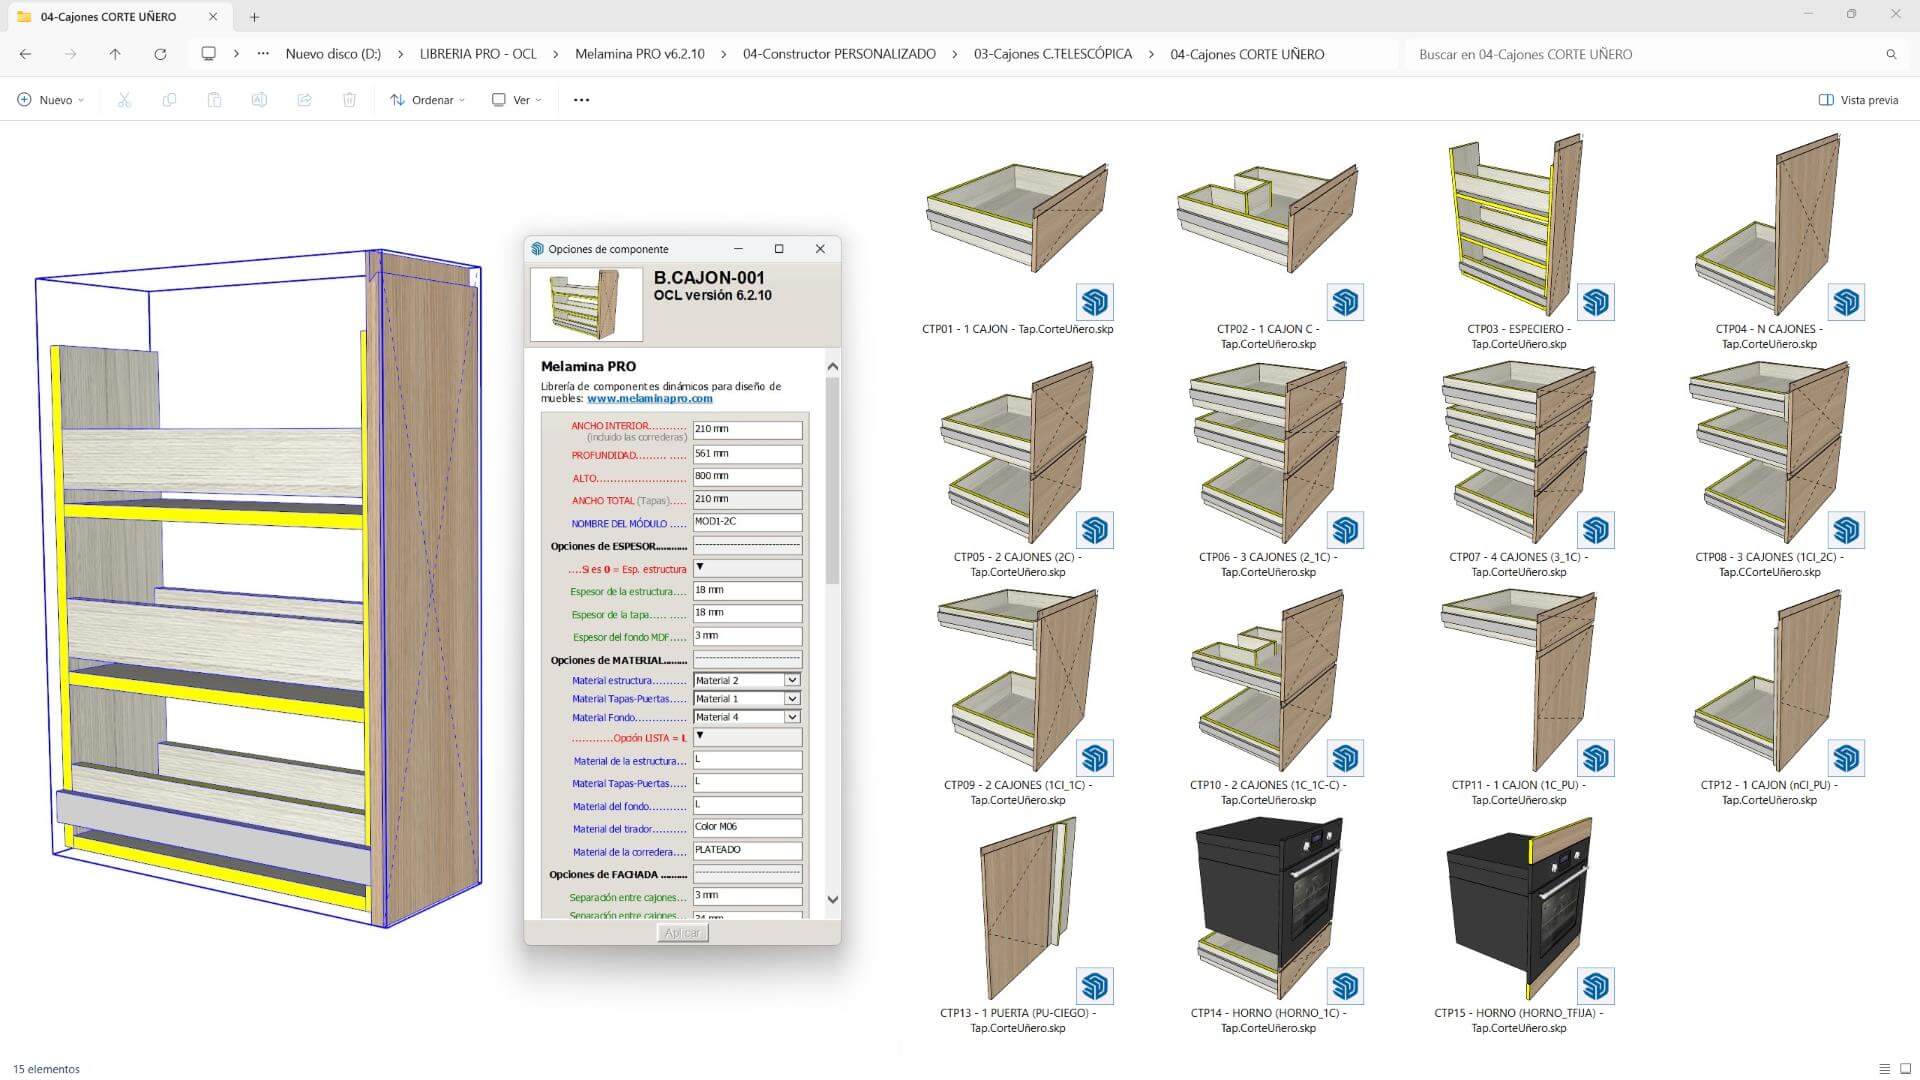
Task: Click search magnifier icon in search box
Action: click(1891, 54)
